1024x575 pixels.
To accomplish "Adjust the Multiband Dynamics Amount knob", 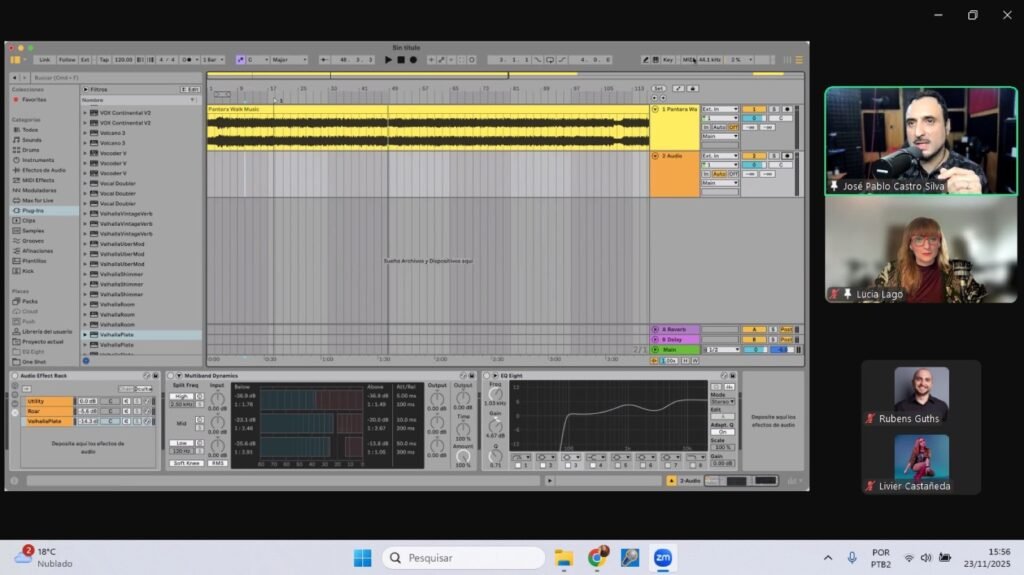I will (x=463, y=457).
